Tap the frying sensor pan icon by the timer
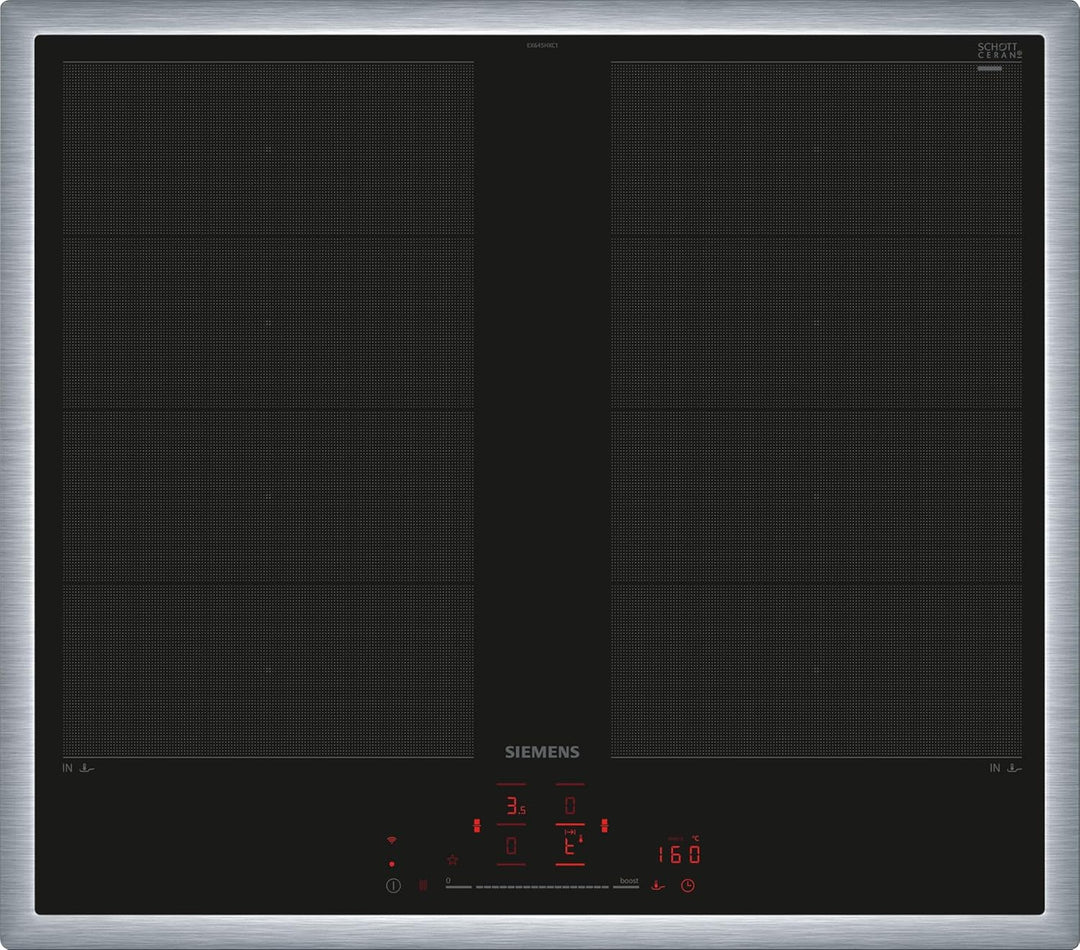1080x950 pixels. pyautogui.click(x=657, y=885)
